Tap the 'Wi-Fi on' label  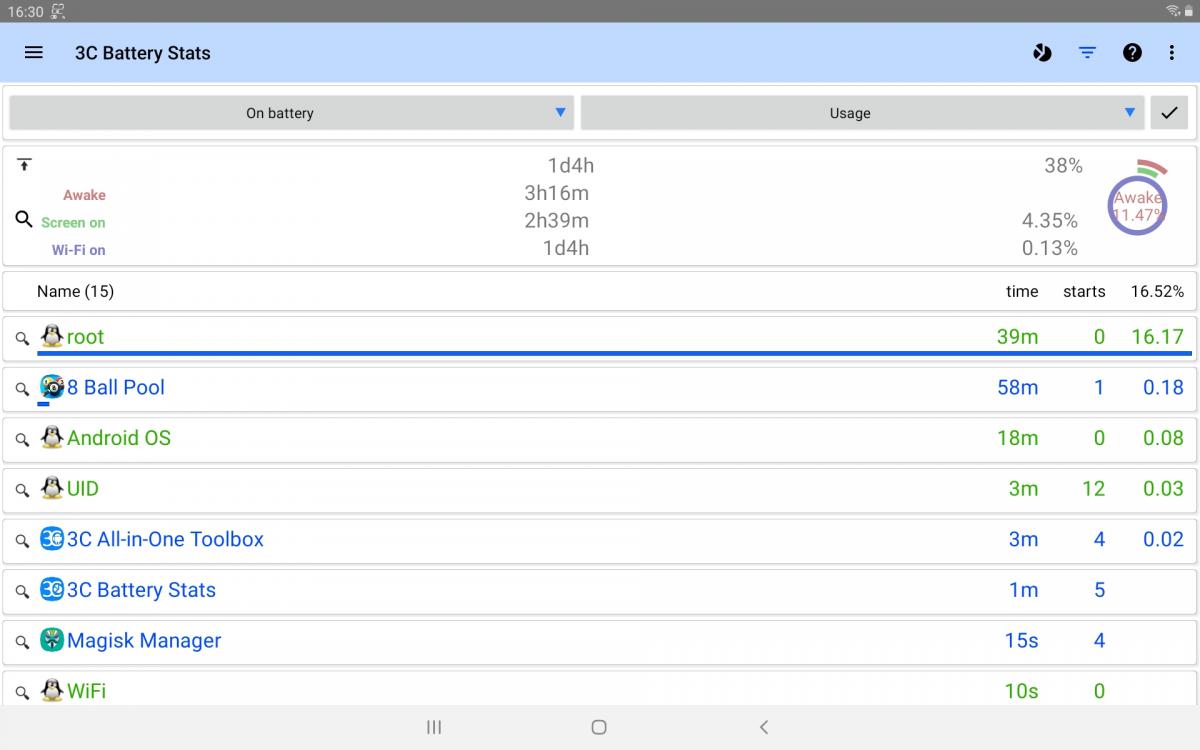pyautogui.click(x=79, y=250)
